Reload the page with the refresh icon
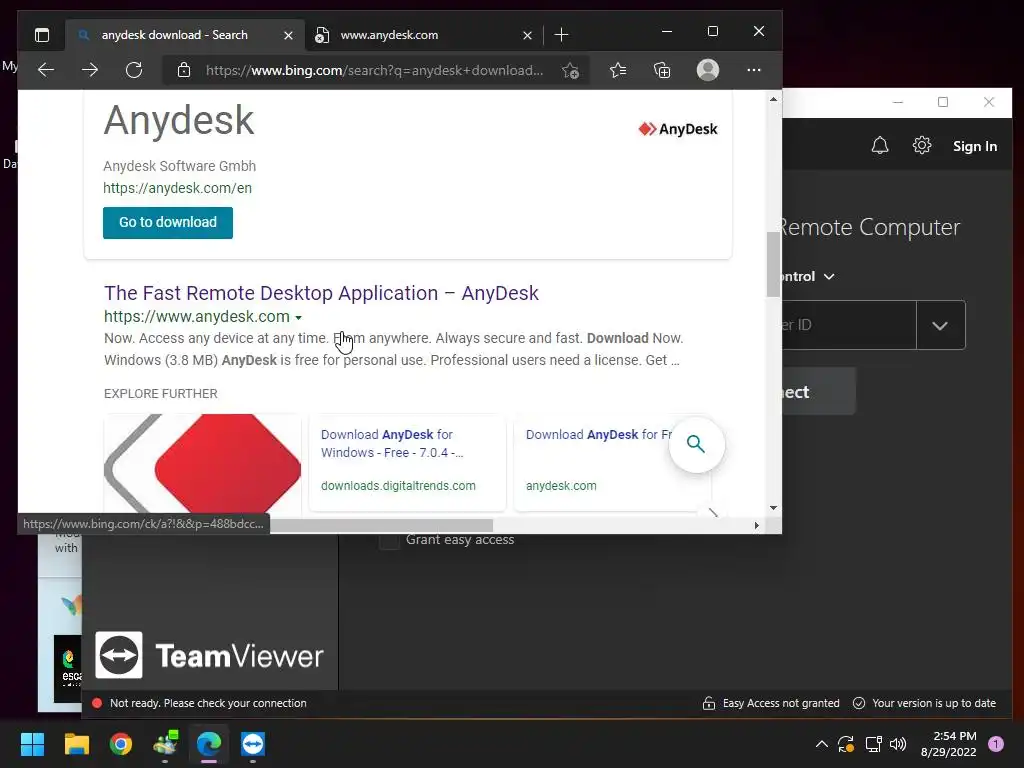The width and height of the screenshot is (1024, 768). [x=134, y=70]
